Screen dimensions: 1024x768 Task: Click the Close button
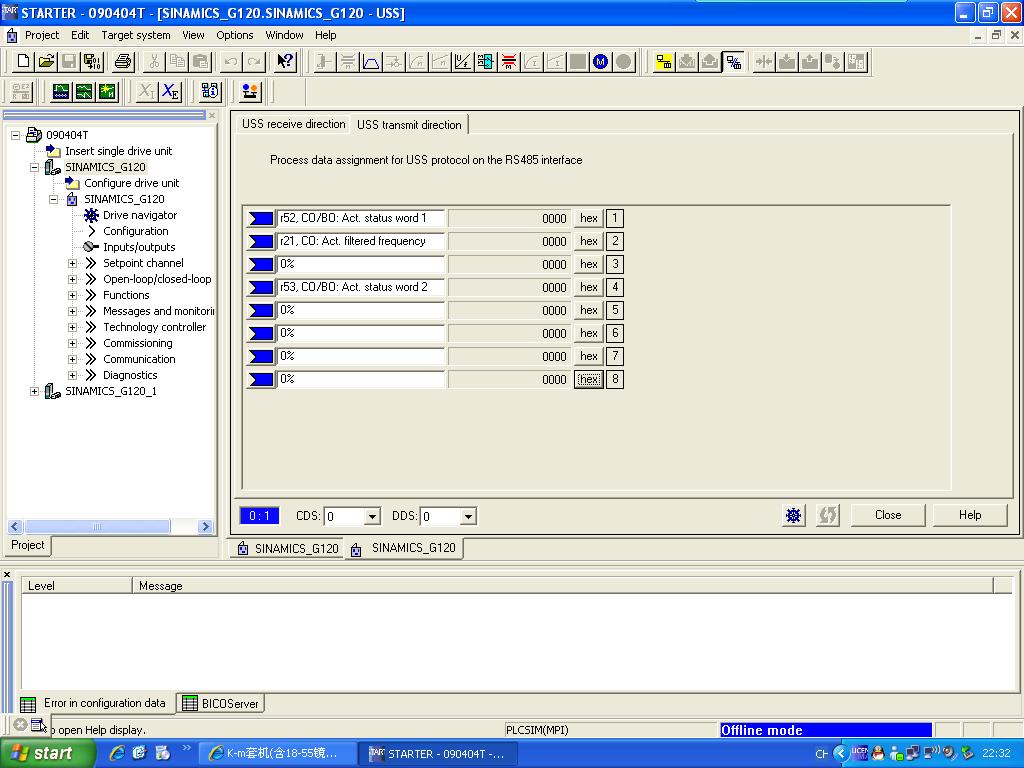[x=888, y=515]
